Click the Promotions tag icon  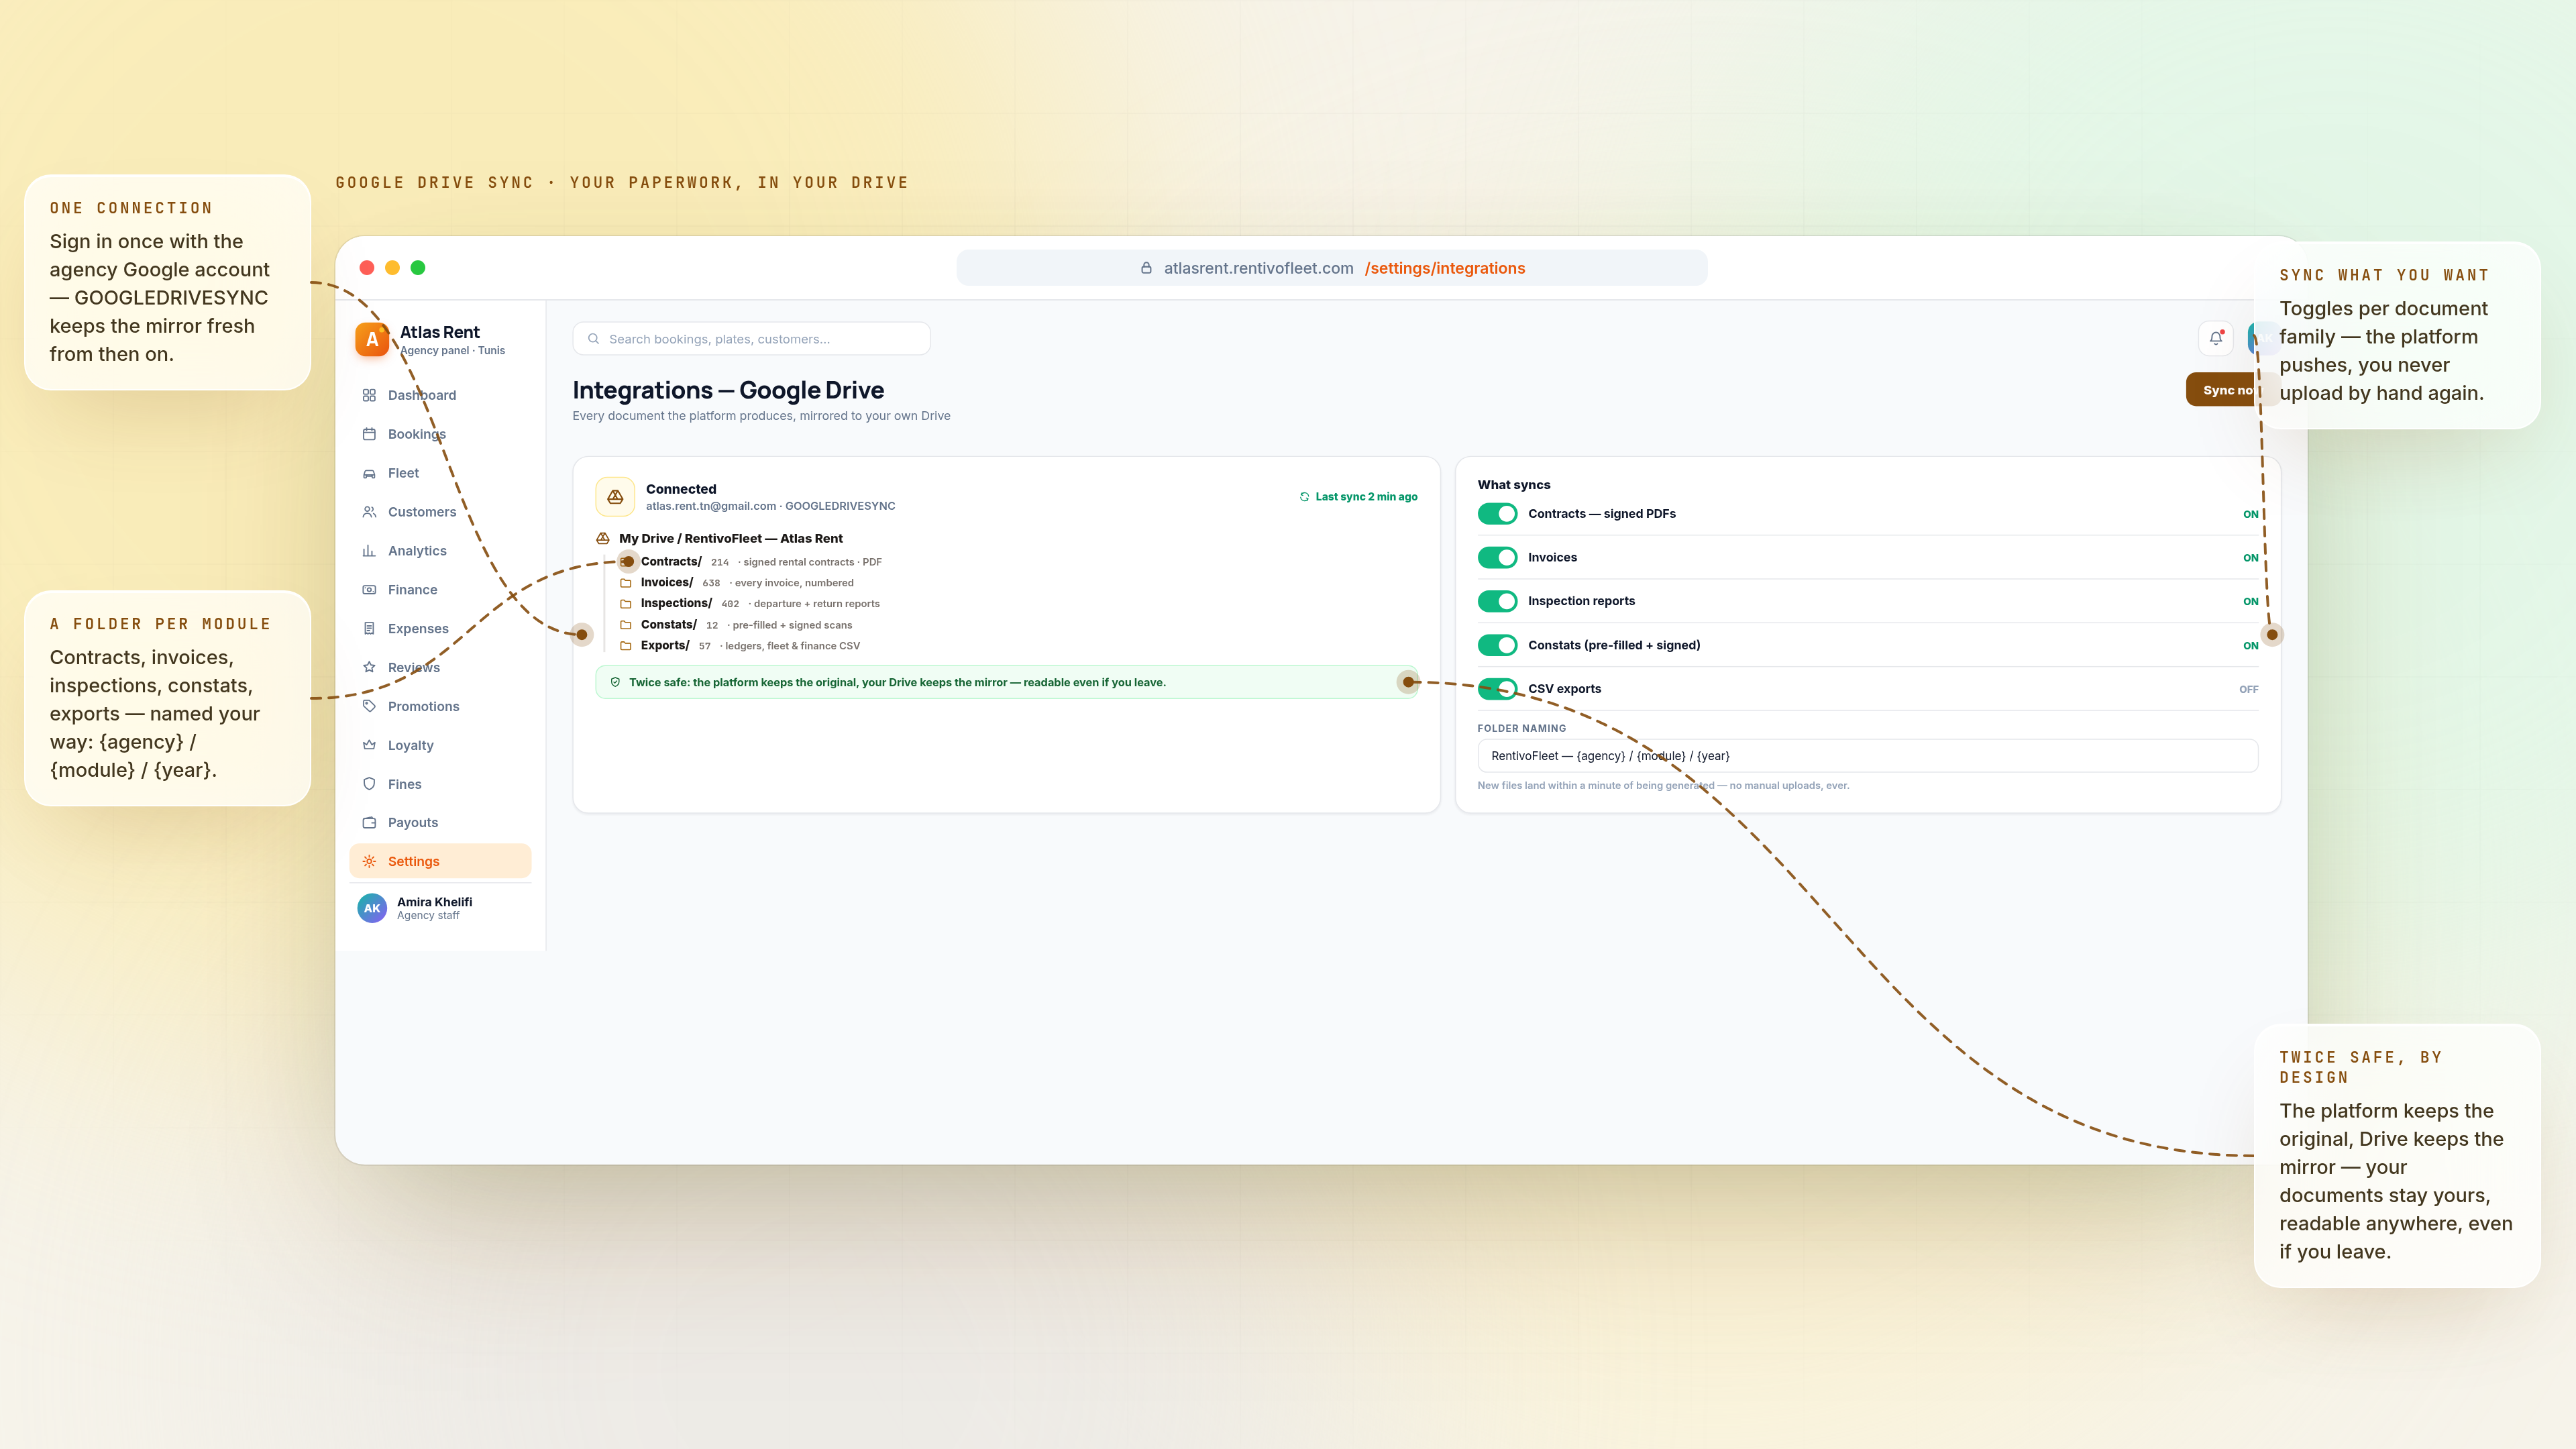369,706
